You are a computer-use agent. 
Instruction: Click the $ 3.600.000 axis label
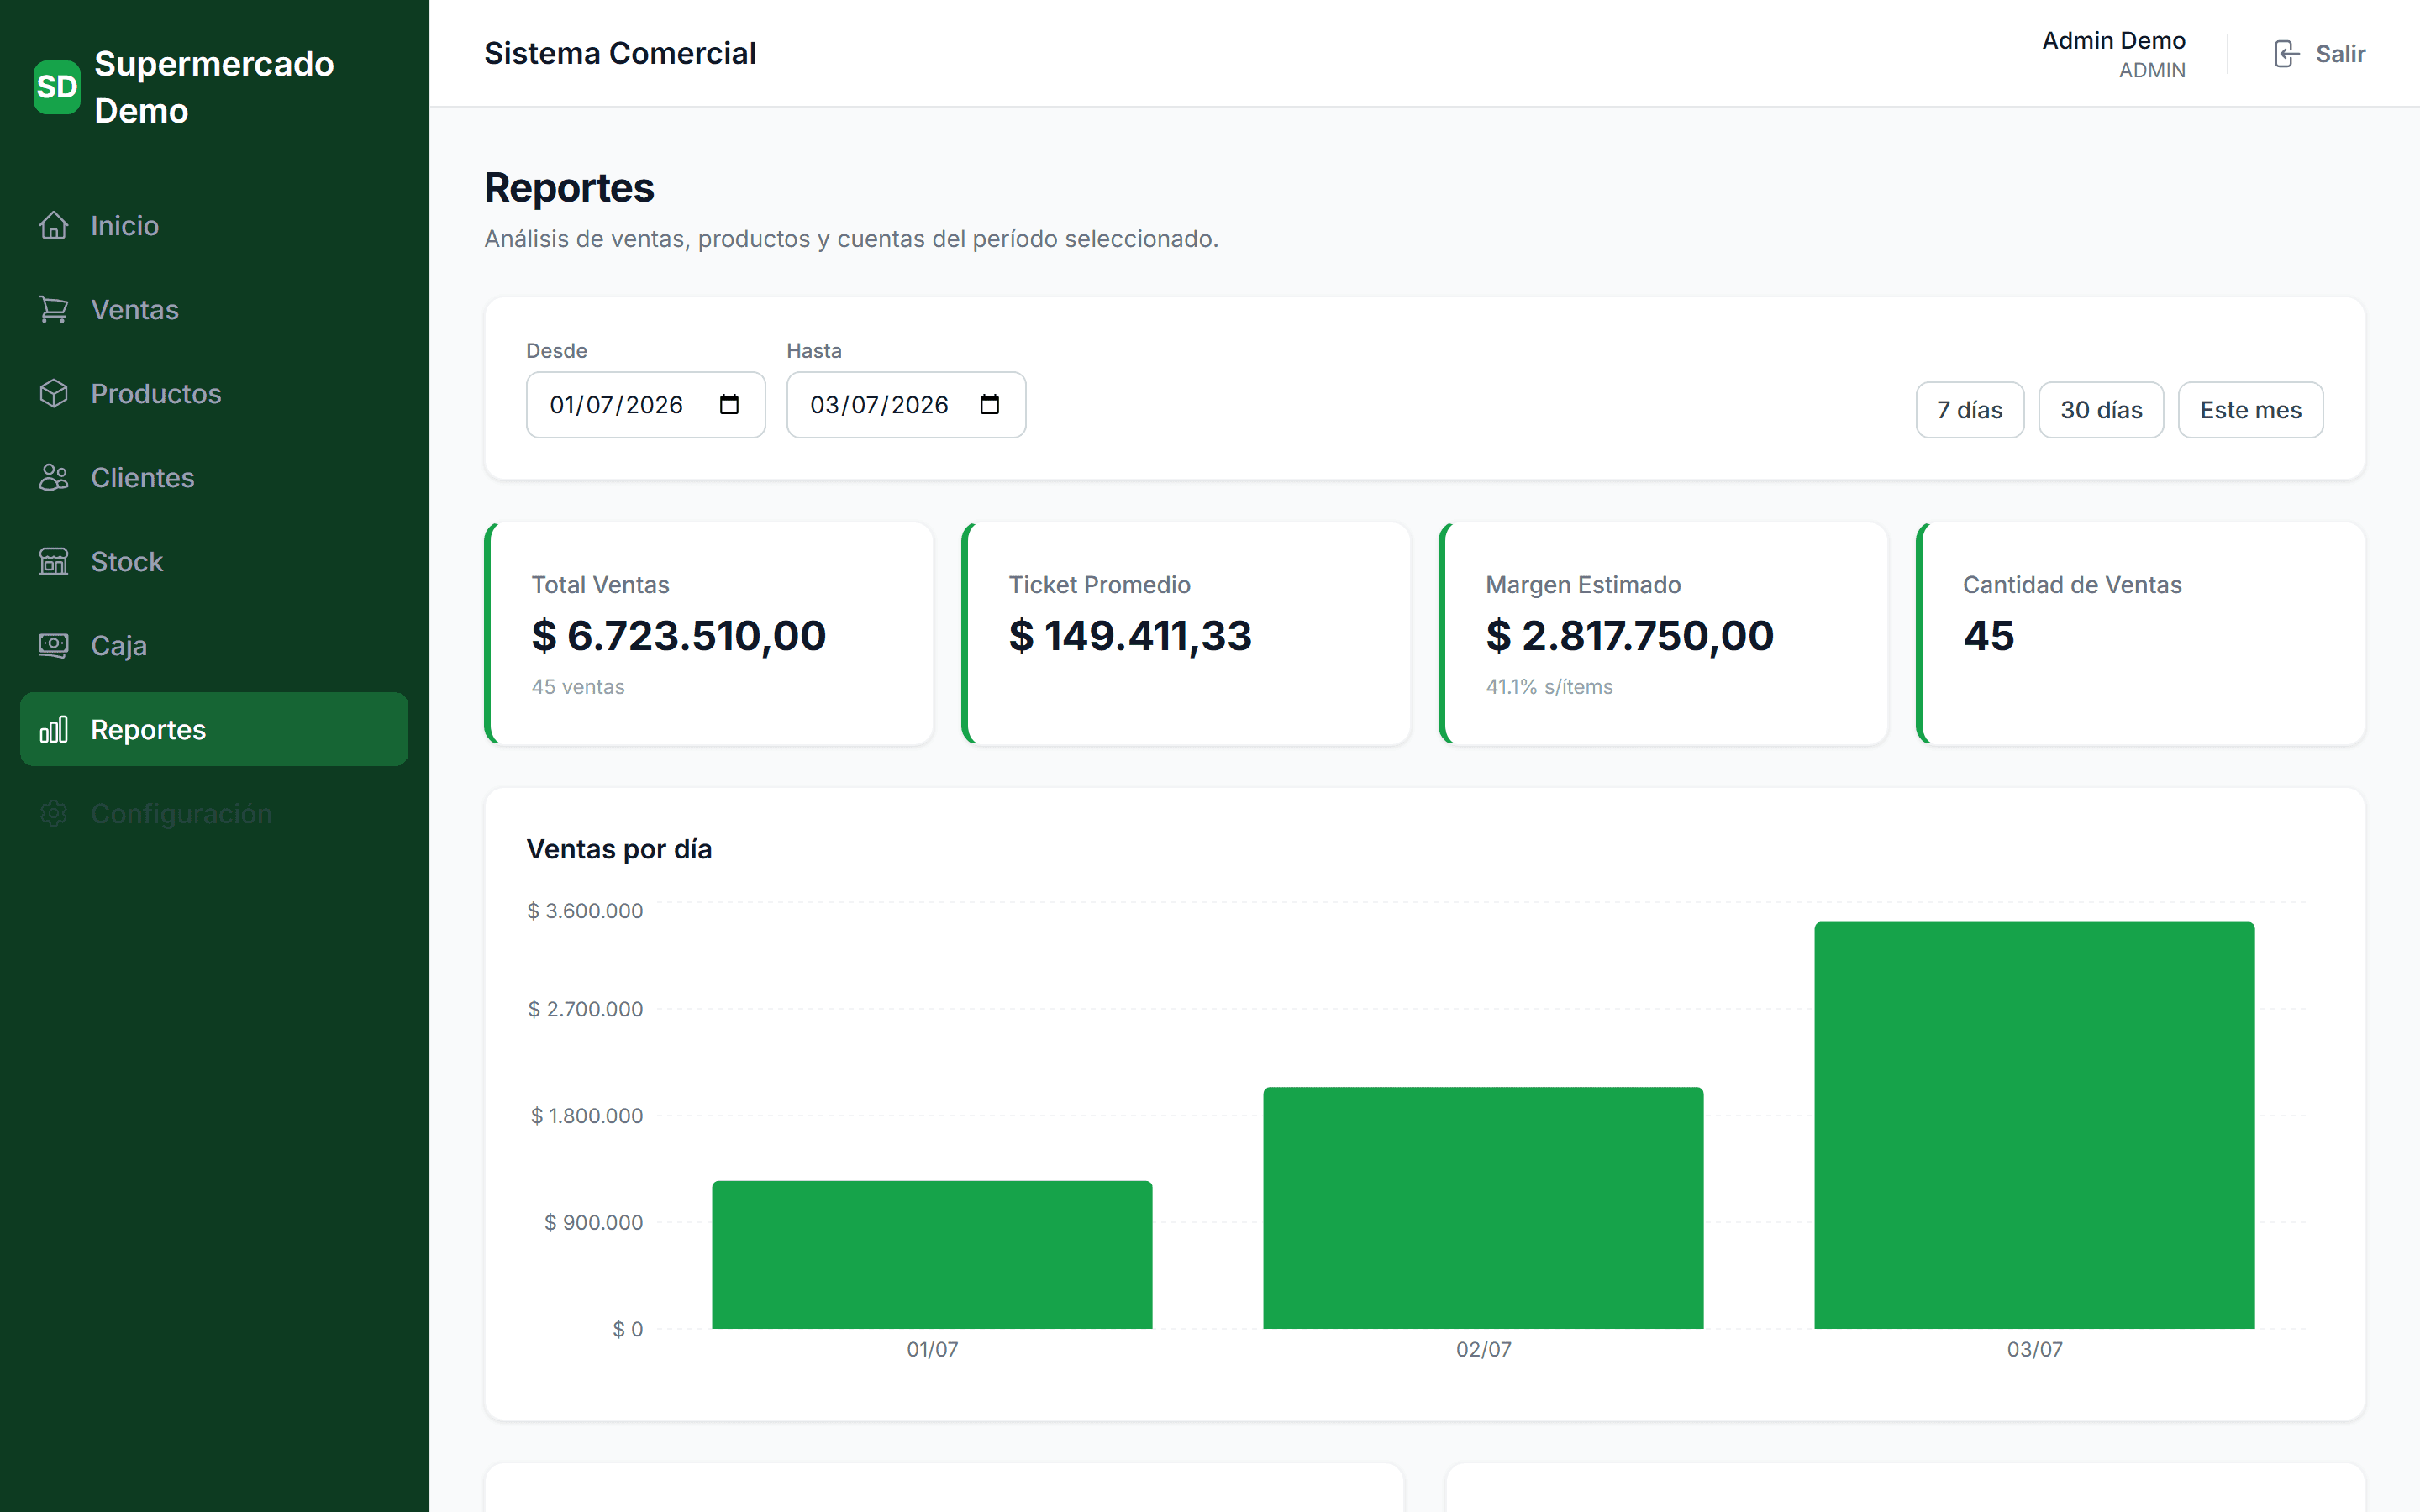(585, 910)
